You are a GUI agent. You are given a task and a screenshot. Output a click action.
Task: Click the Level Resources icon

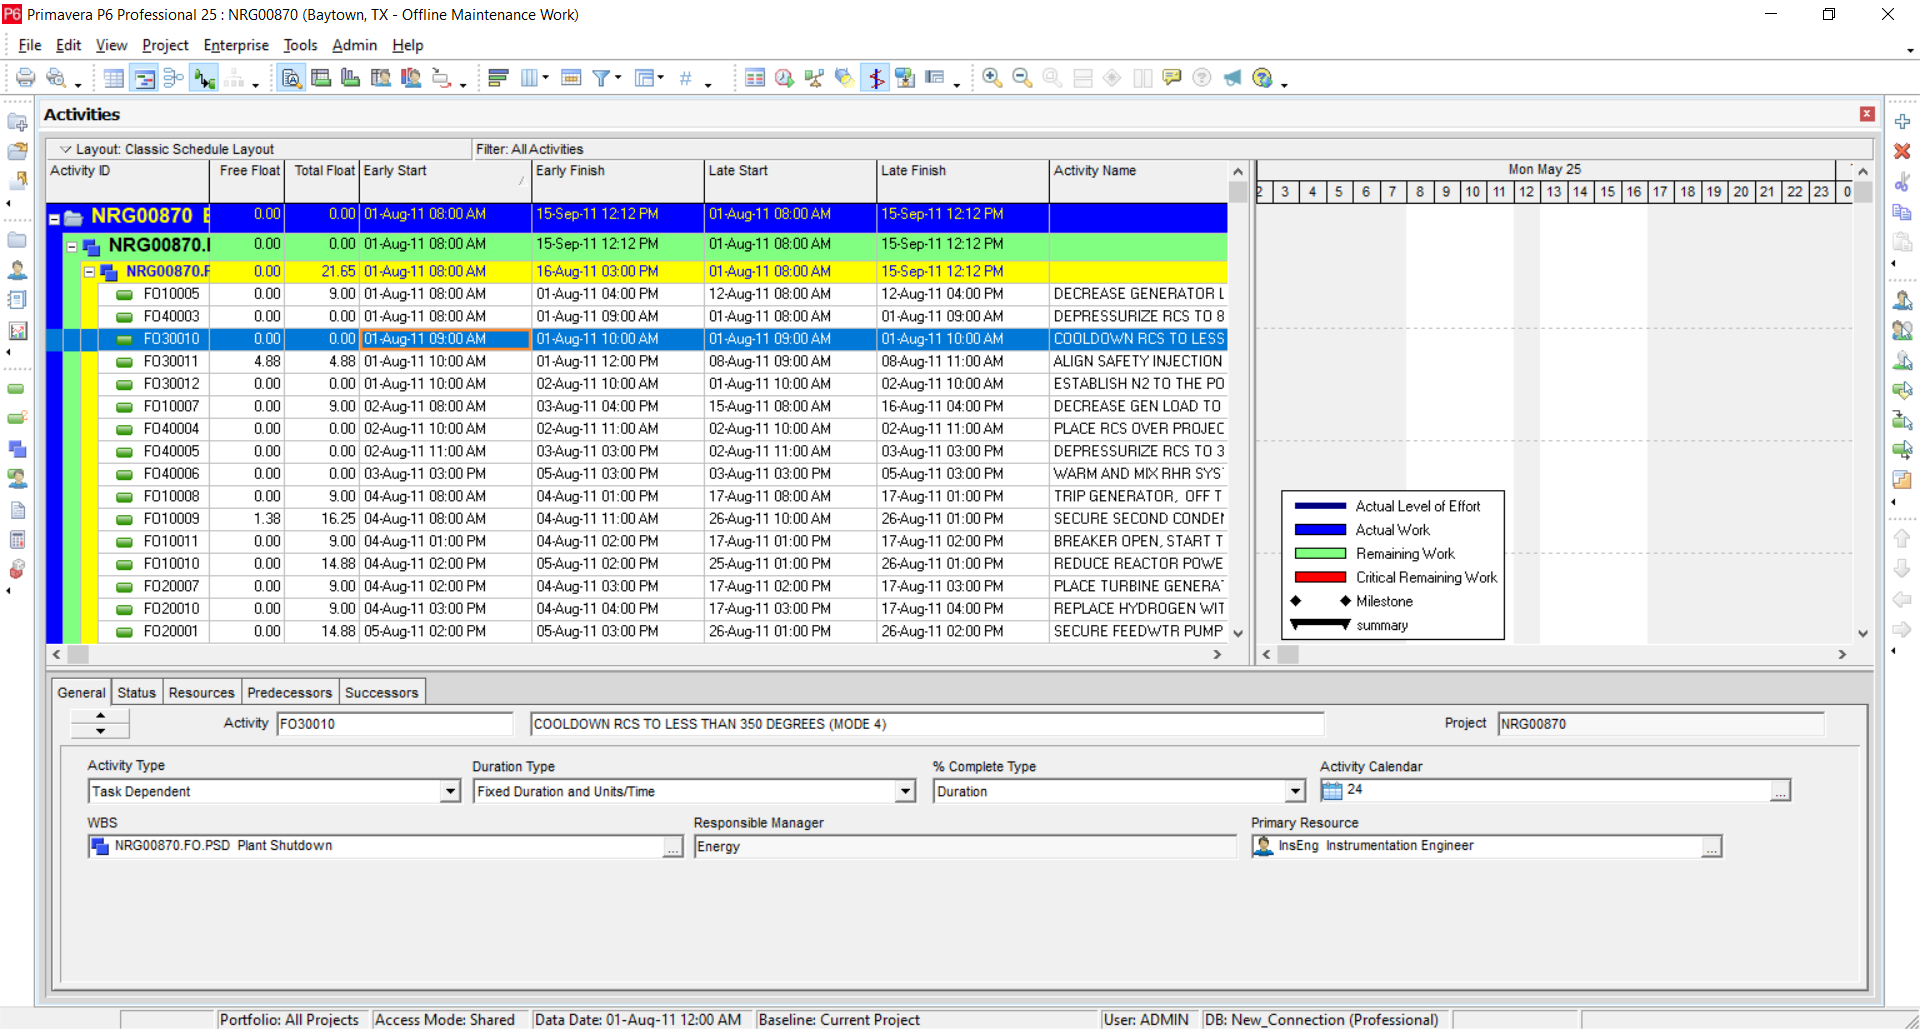coord(815,78)
